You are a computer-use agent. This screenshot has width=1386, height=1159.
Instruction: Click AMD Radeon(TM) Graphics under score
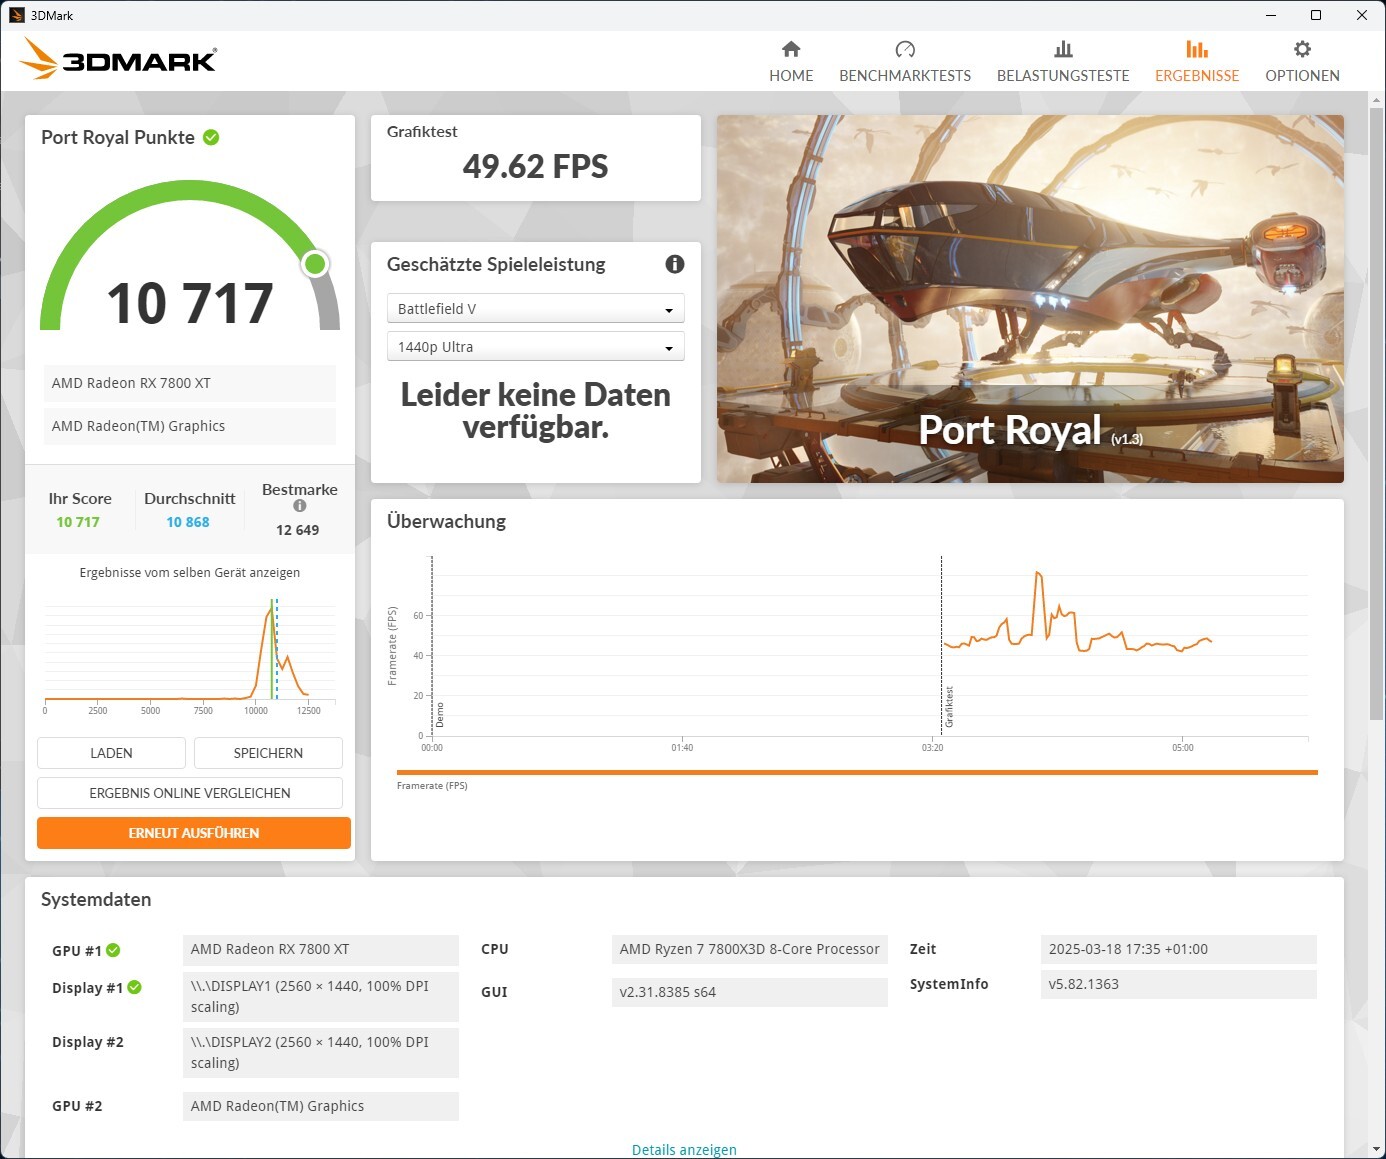tap(190, 426)
